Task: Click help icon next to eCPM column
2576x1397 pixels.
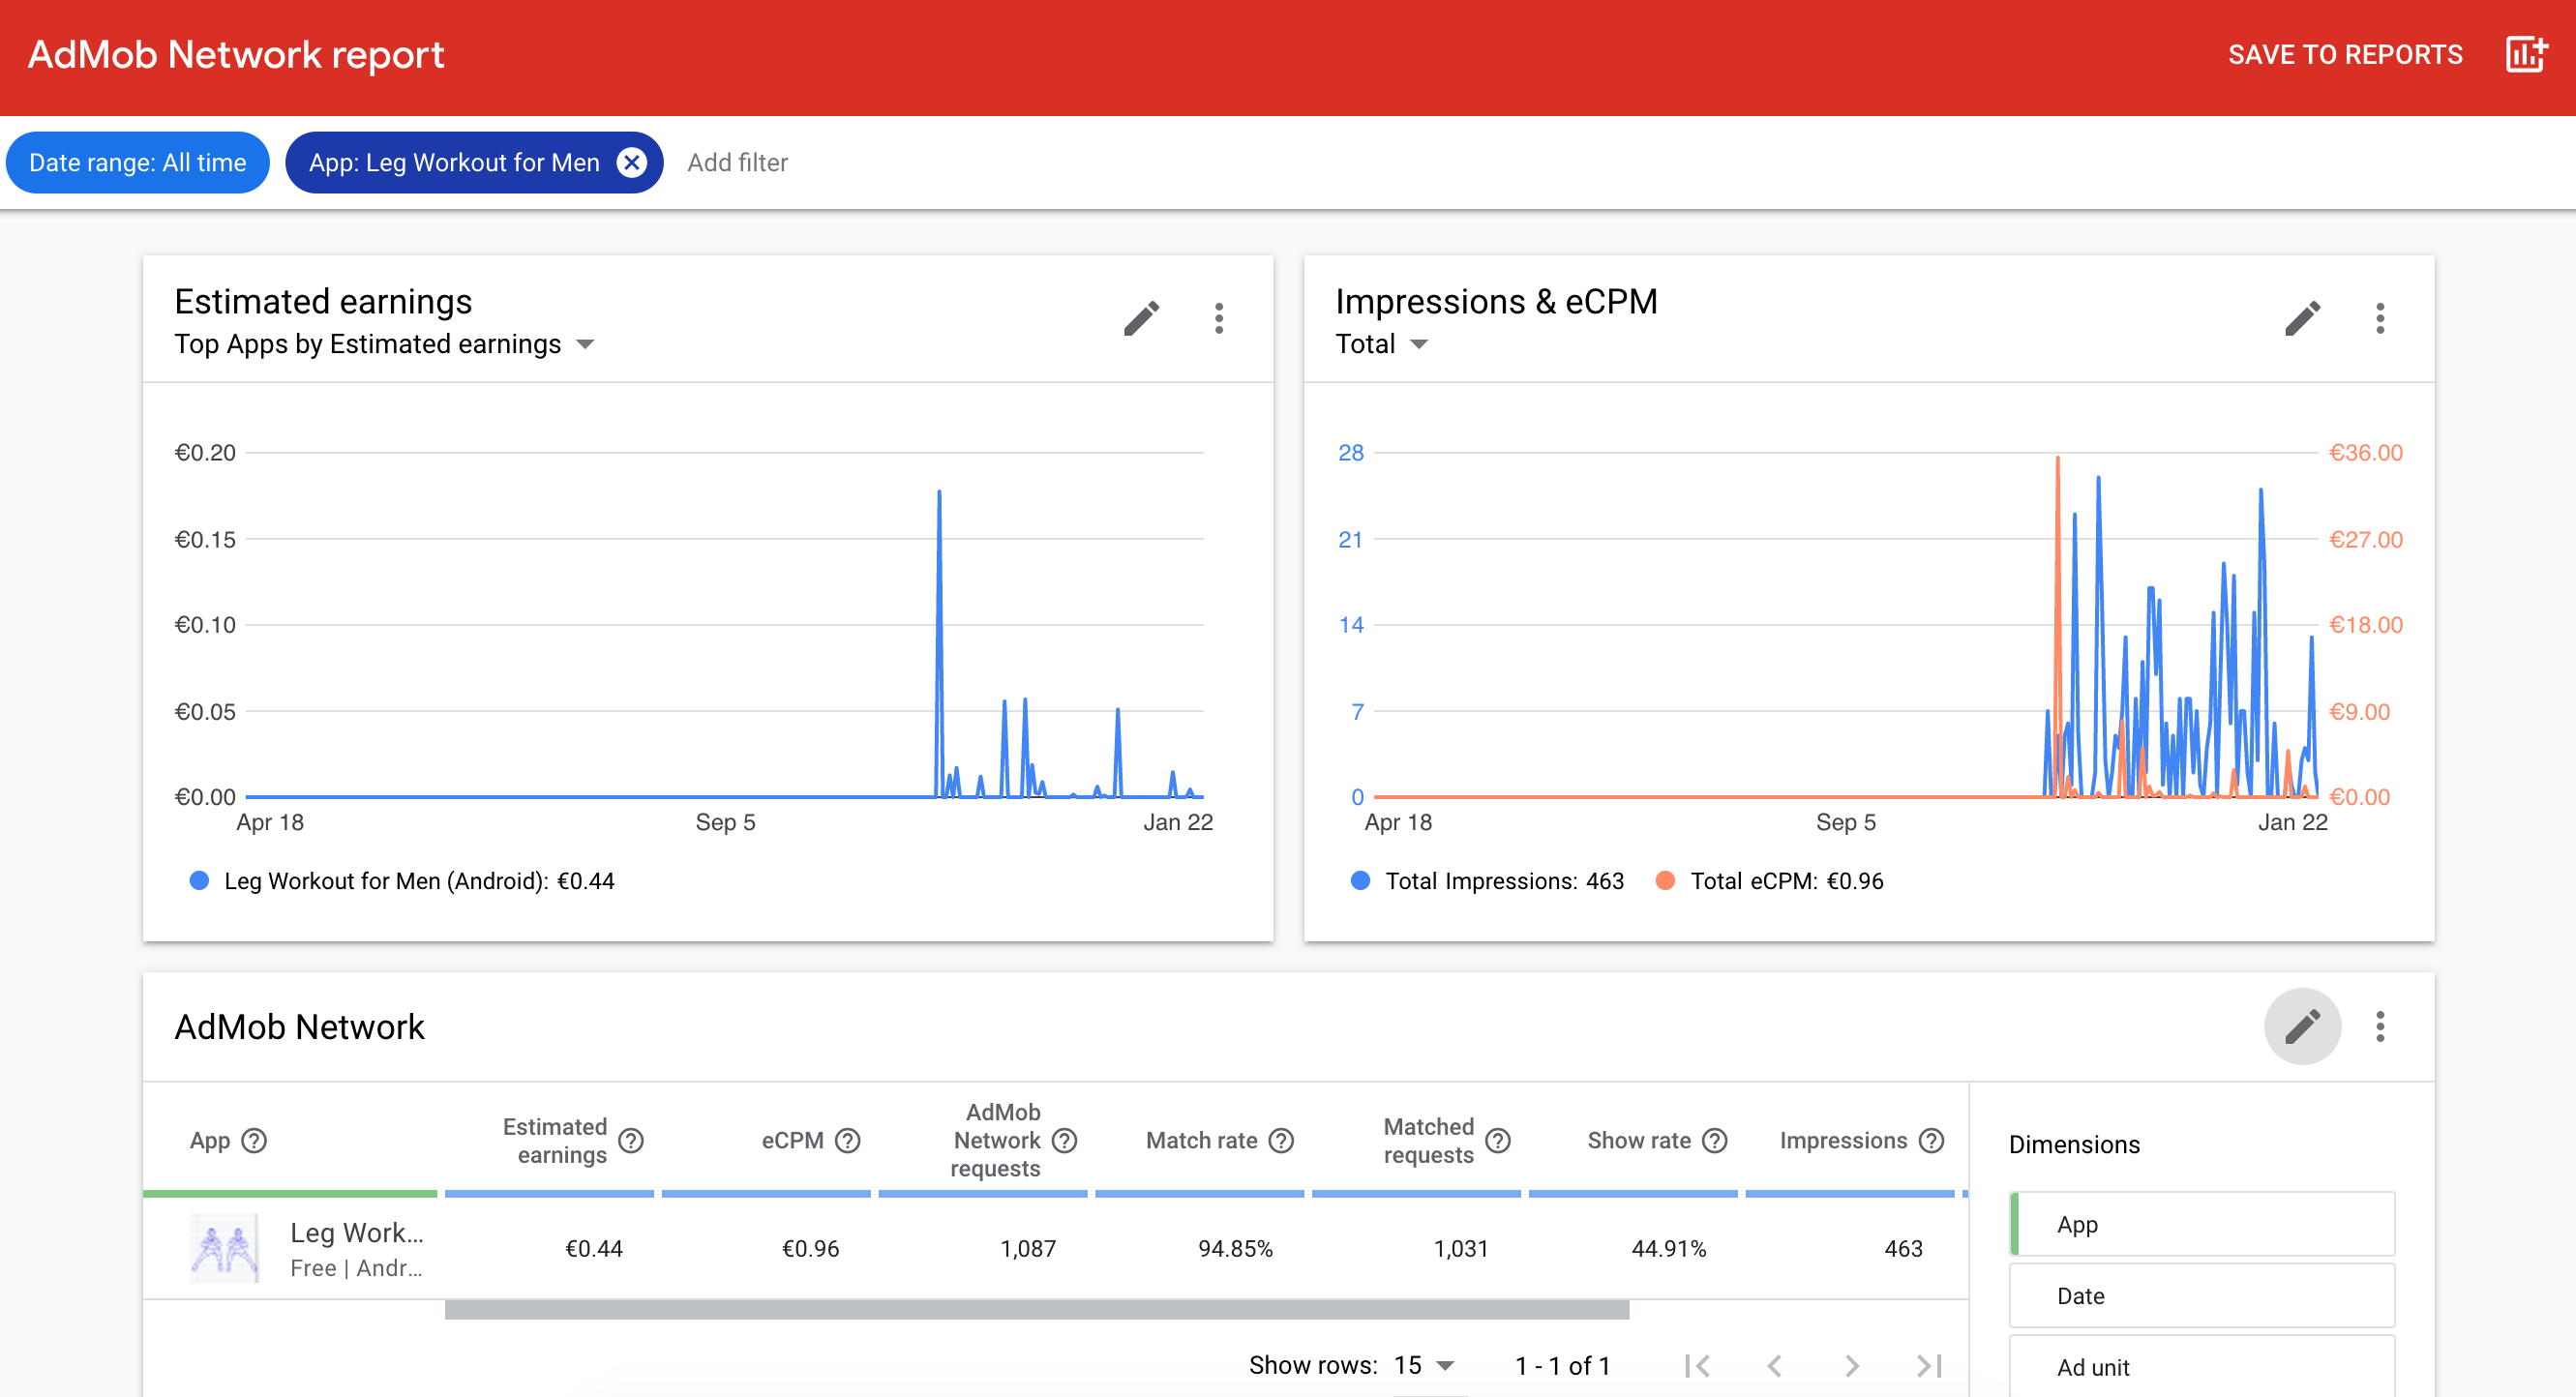Action: tap(848, 1140)
